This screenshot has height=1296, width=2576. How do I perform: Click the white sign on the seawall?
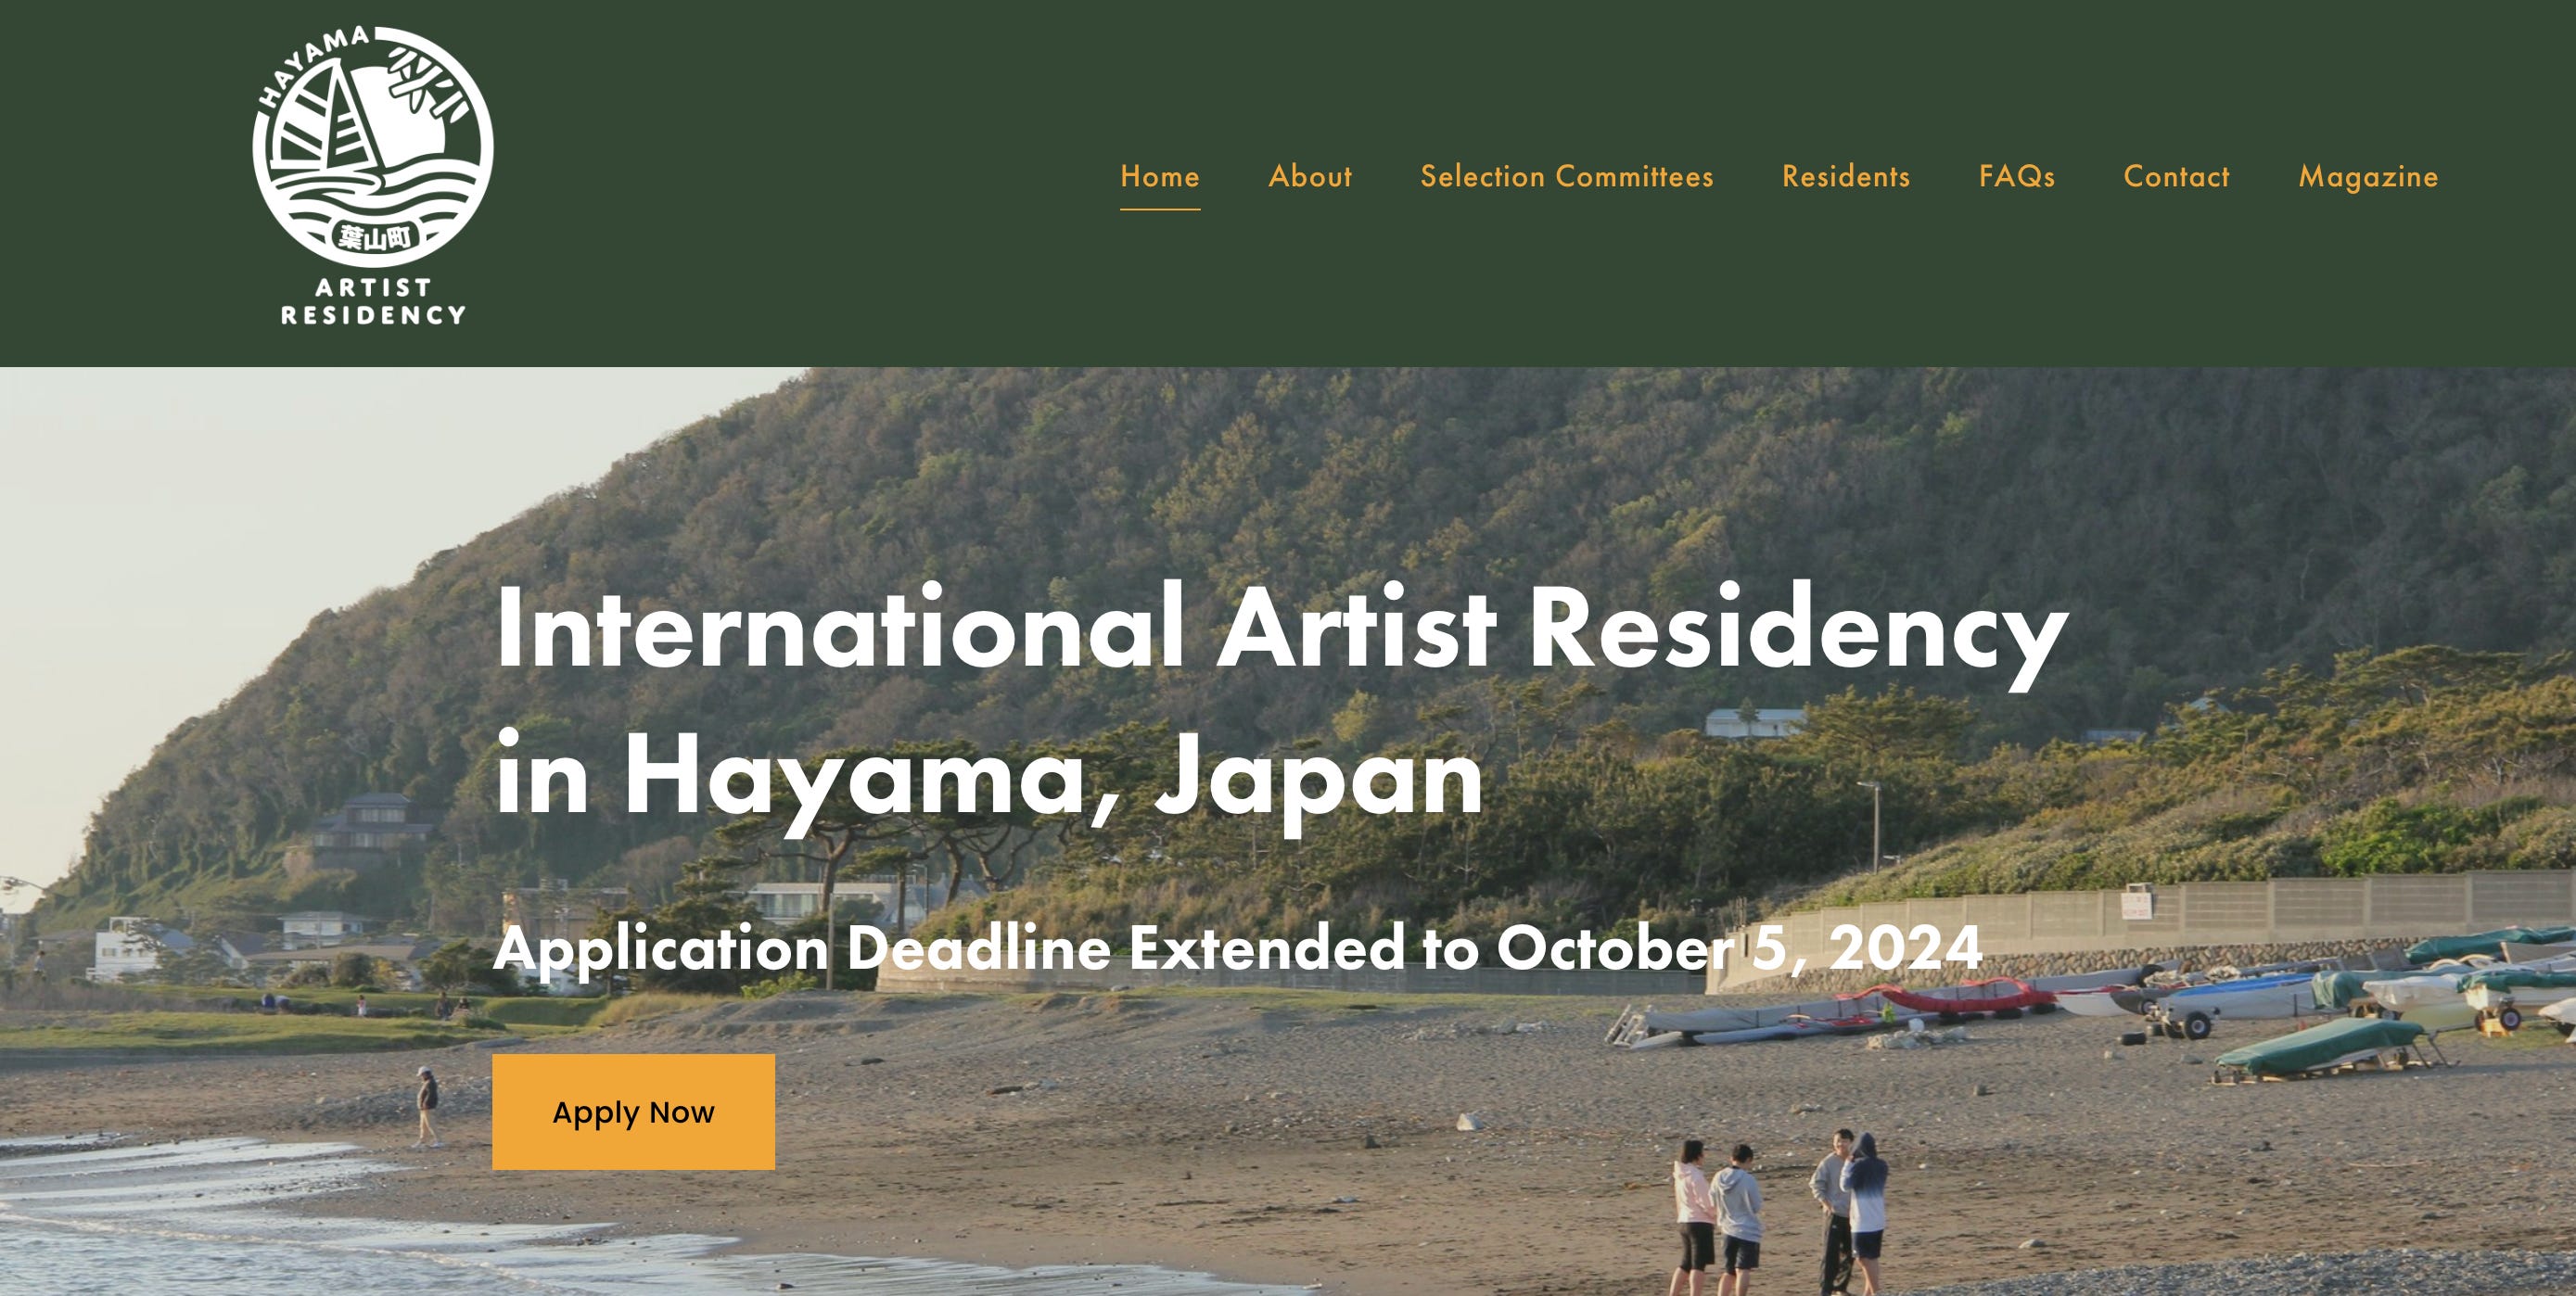(2136, 905)
